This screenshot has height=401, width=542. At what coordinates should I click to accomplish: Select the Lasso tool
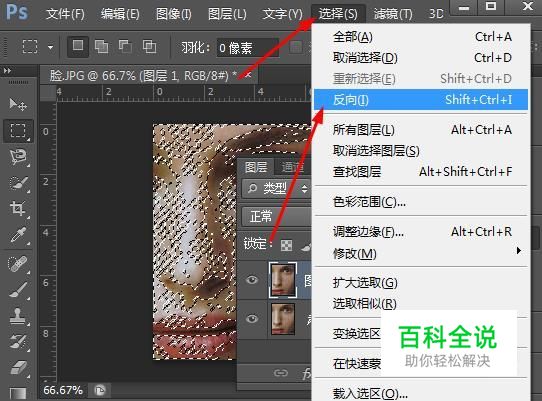coord(18,157)
